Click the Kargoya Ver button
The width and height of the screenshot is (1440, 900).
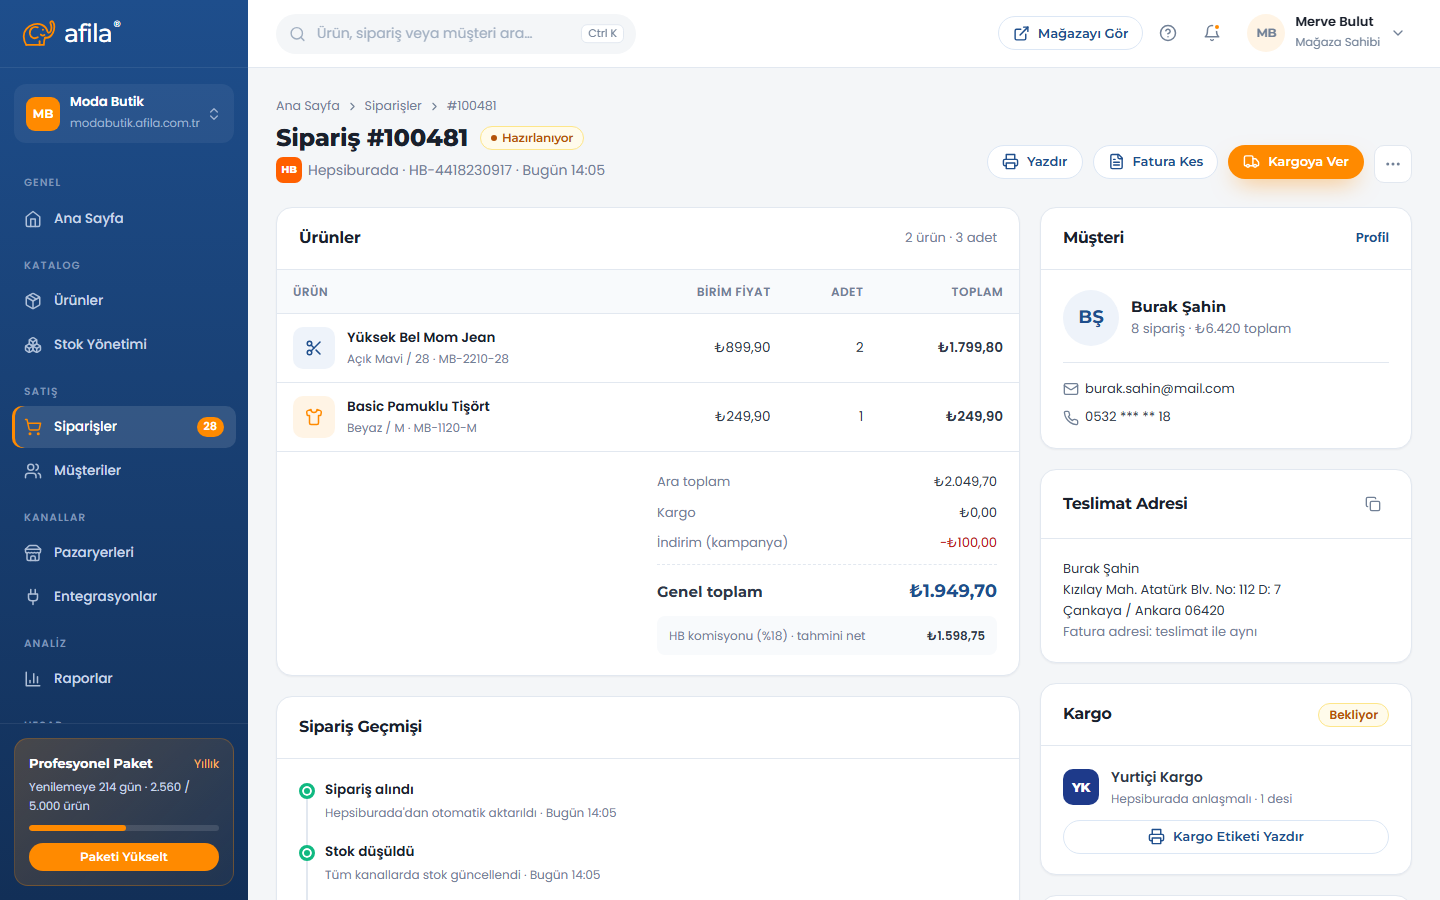click(x=1295, y=162)
